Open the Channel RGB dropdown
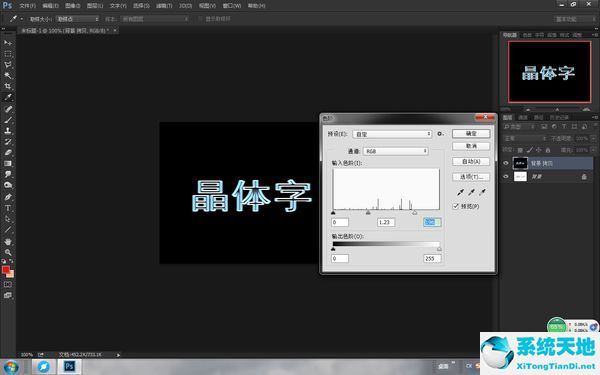 396,151
